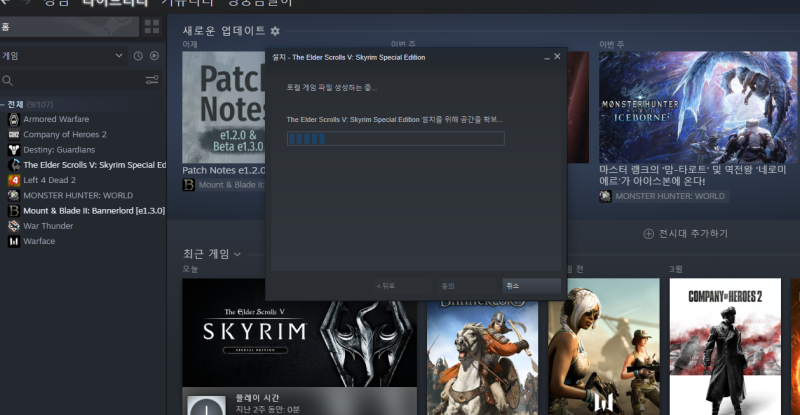This screenshot has width=800, height=415.
Task: Select Destiny: Guardians list icon
Action: point(14,150)
